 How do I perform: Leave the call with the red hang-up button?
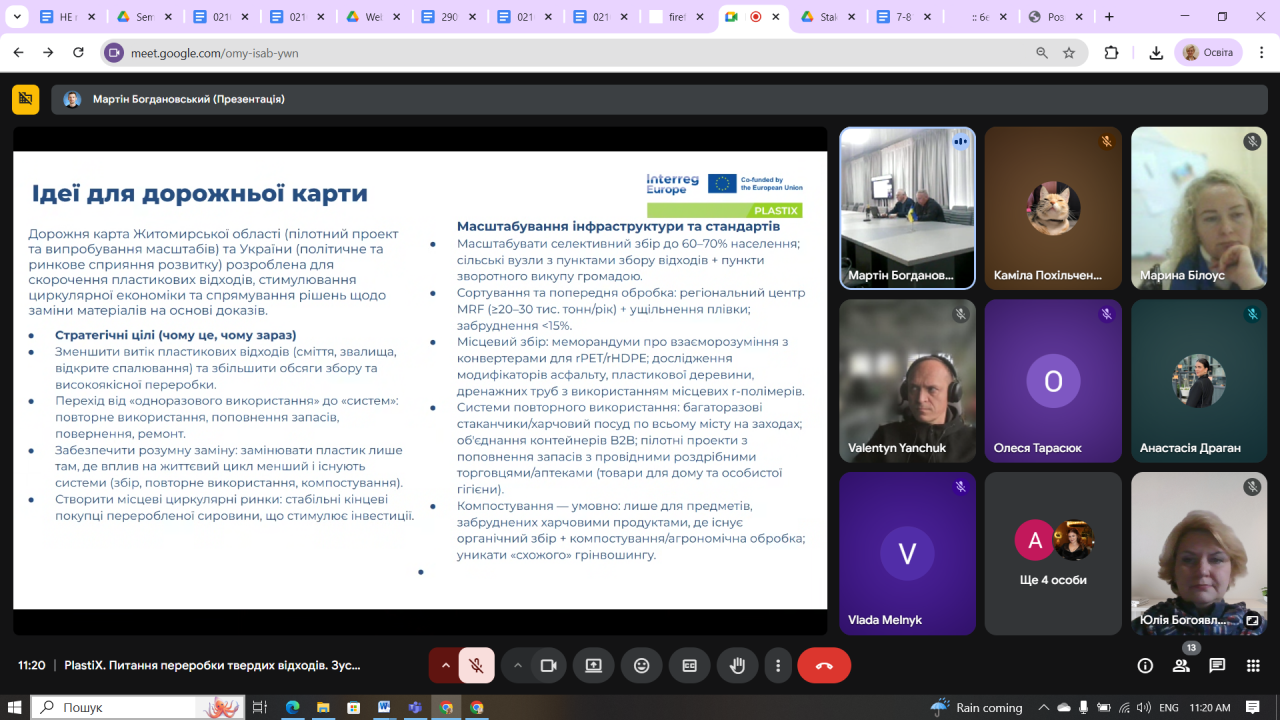point(824,665)
